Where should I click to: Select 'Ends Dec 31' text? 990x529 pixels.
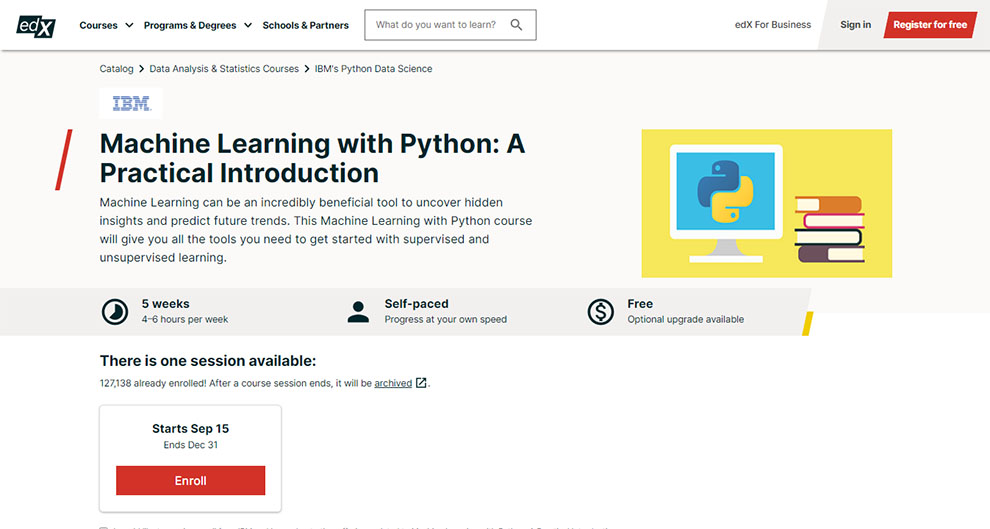click(x=191, y=445)
